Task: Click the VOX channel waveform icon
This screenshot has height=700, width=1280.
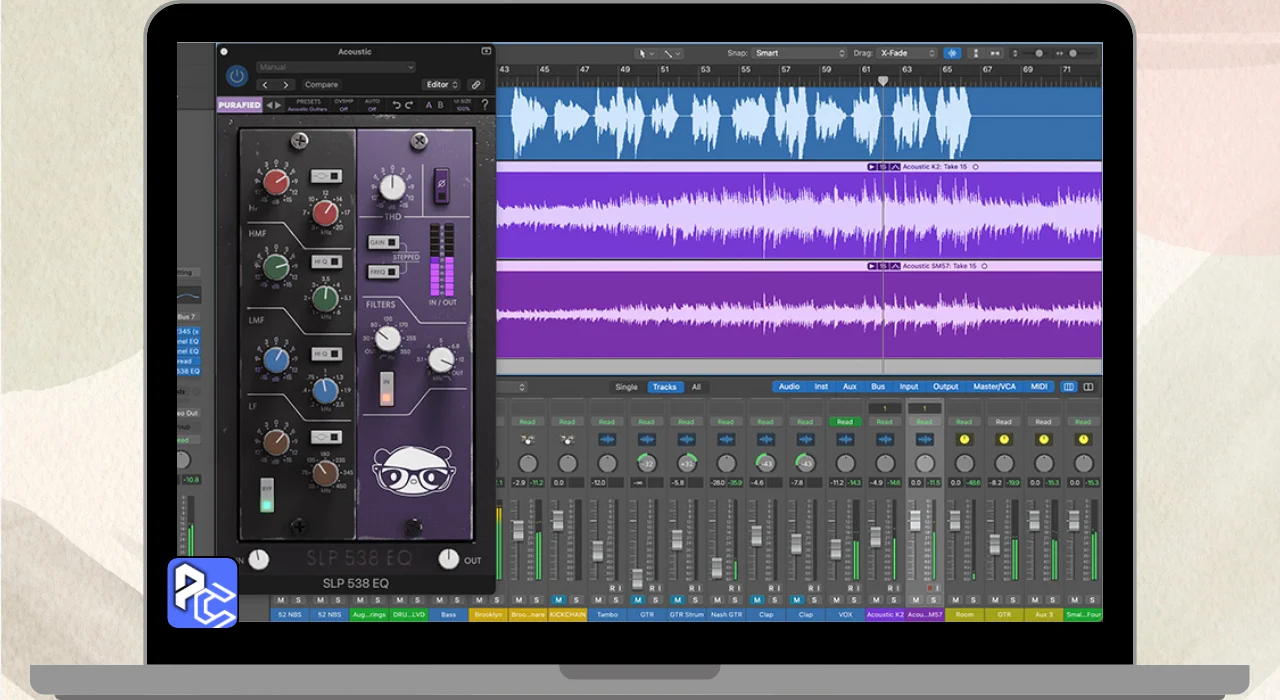Action: [845, 440]
